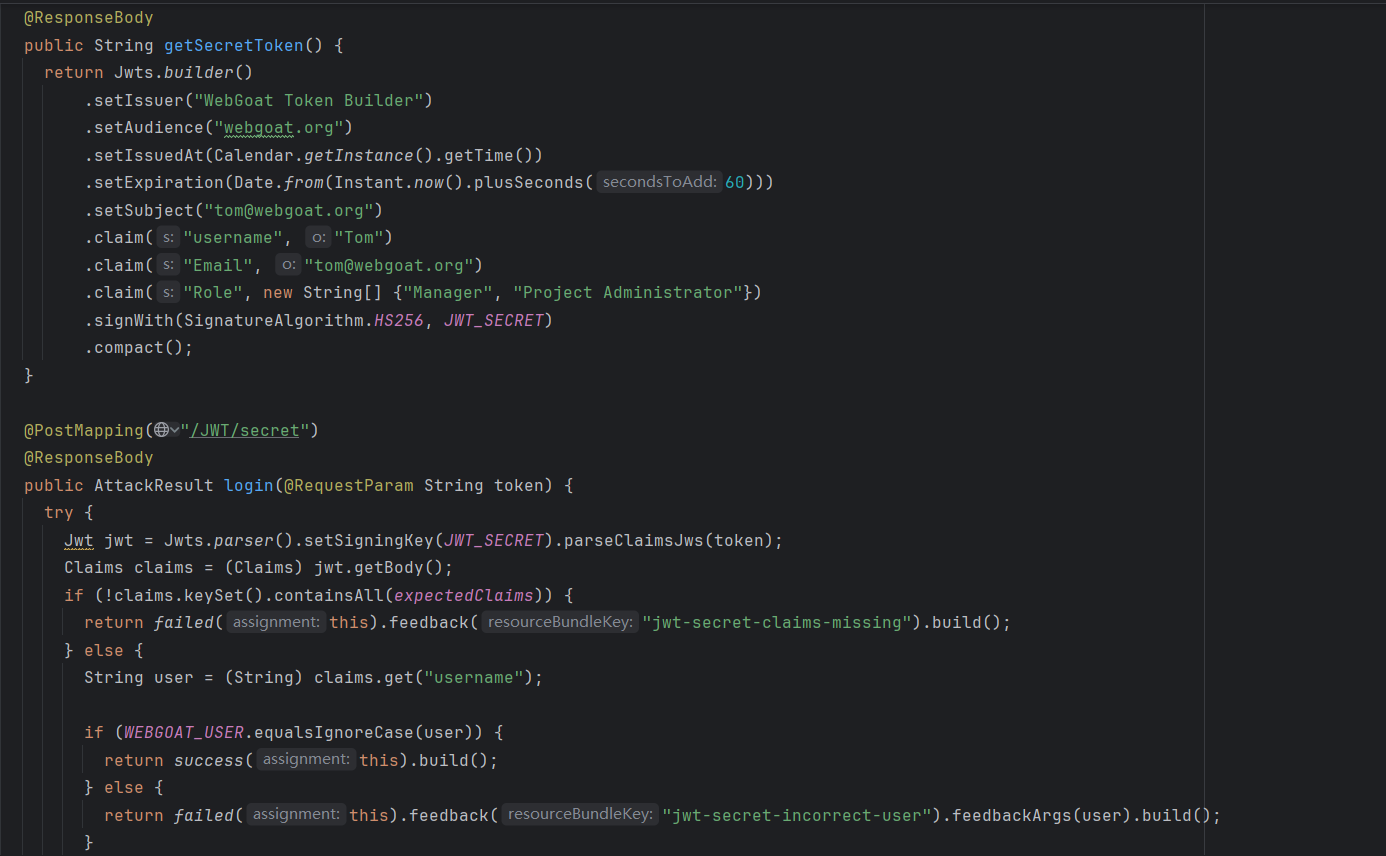Click the @RequestParam annotation

click(349, 485)
